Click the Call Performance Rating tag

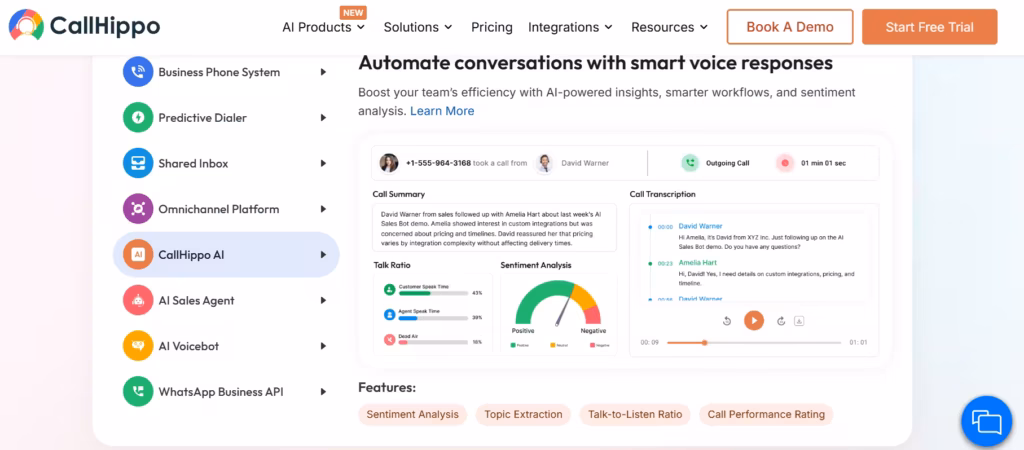point(766,414)
